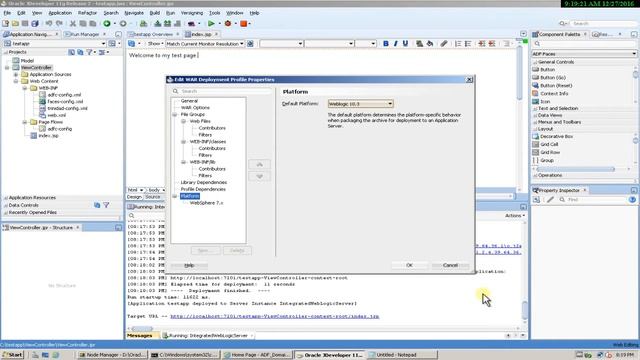640x360 pixels.
Task: Open the Refactor menu
Action: pyautogui.click(x=87, y=13)
